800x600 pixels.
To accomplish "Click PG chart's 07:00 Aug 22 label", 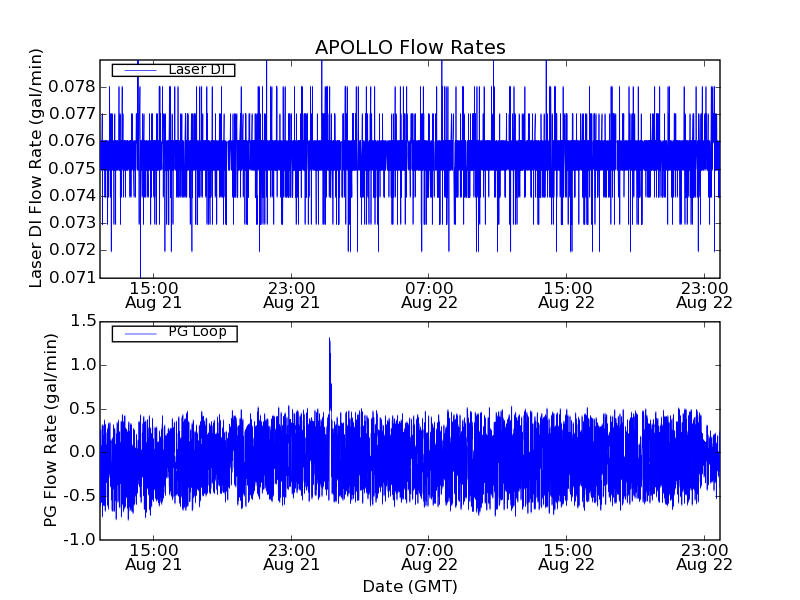I will point(429,557).
